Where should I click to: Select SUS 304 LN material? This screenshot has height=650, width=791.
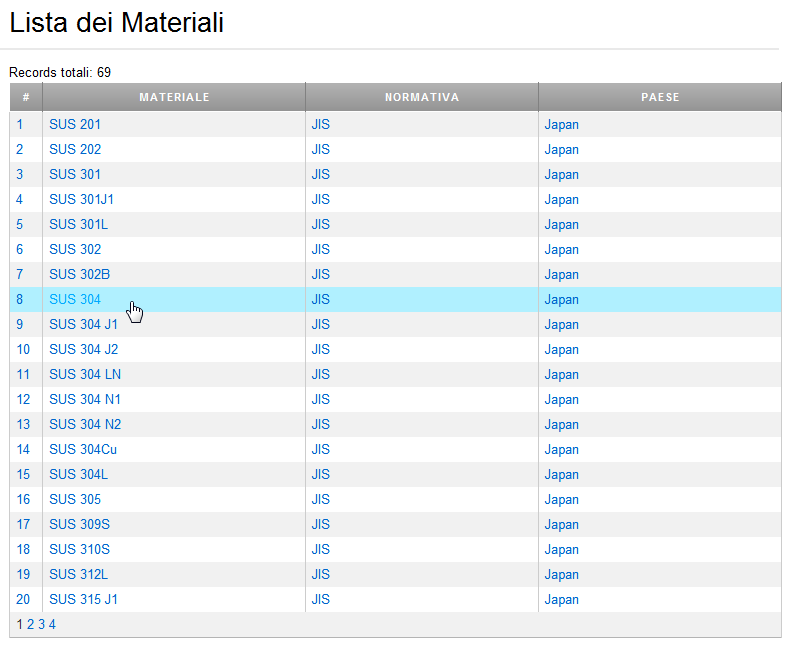(85, 374)
